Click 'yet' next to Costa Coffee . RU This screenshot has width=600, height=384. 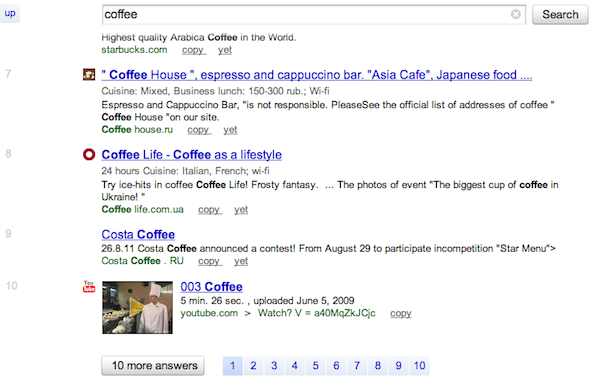[241, 261]
